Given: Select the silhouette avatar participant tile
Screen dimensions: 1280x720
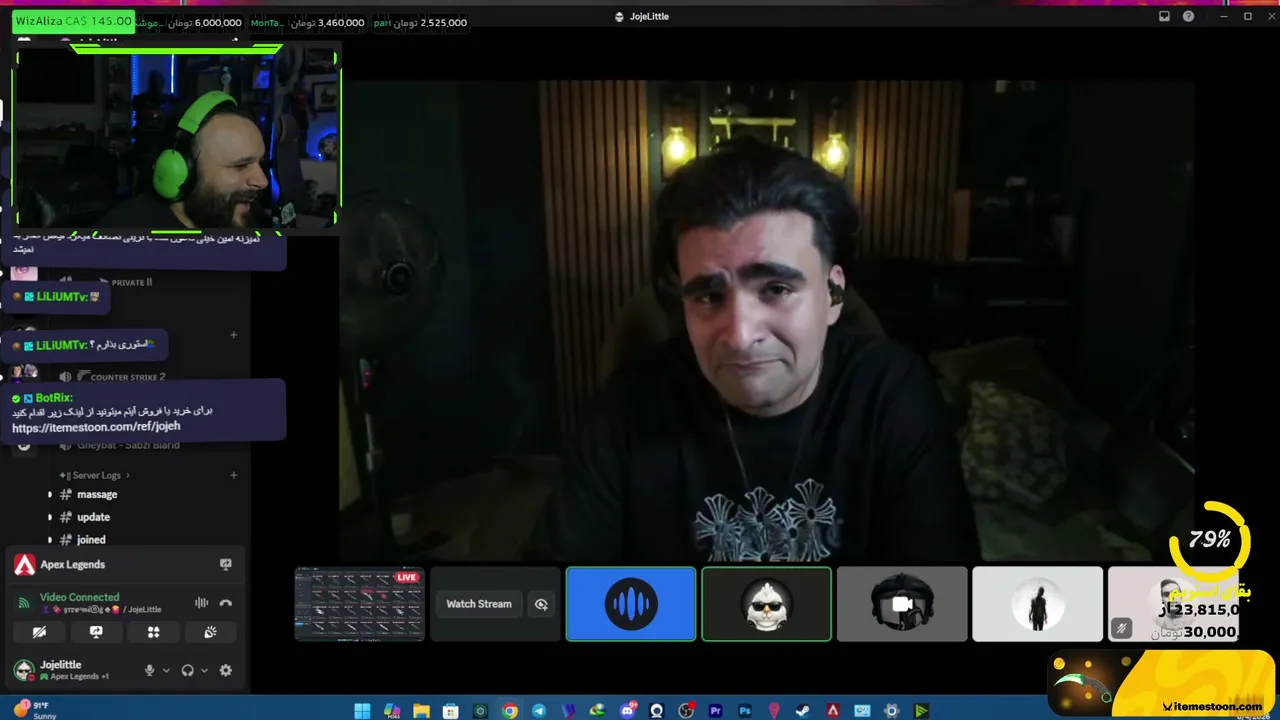Looking at the screenshot, I should point(1037,604).
